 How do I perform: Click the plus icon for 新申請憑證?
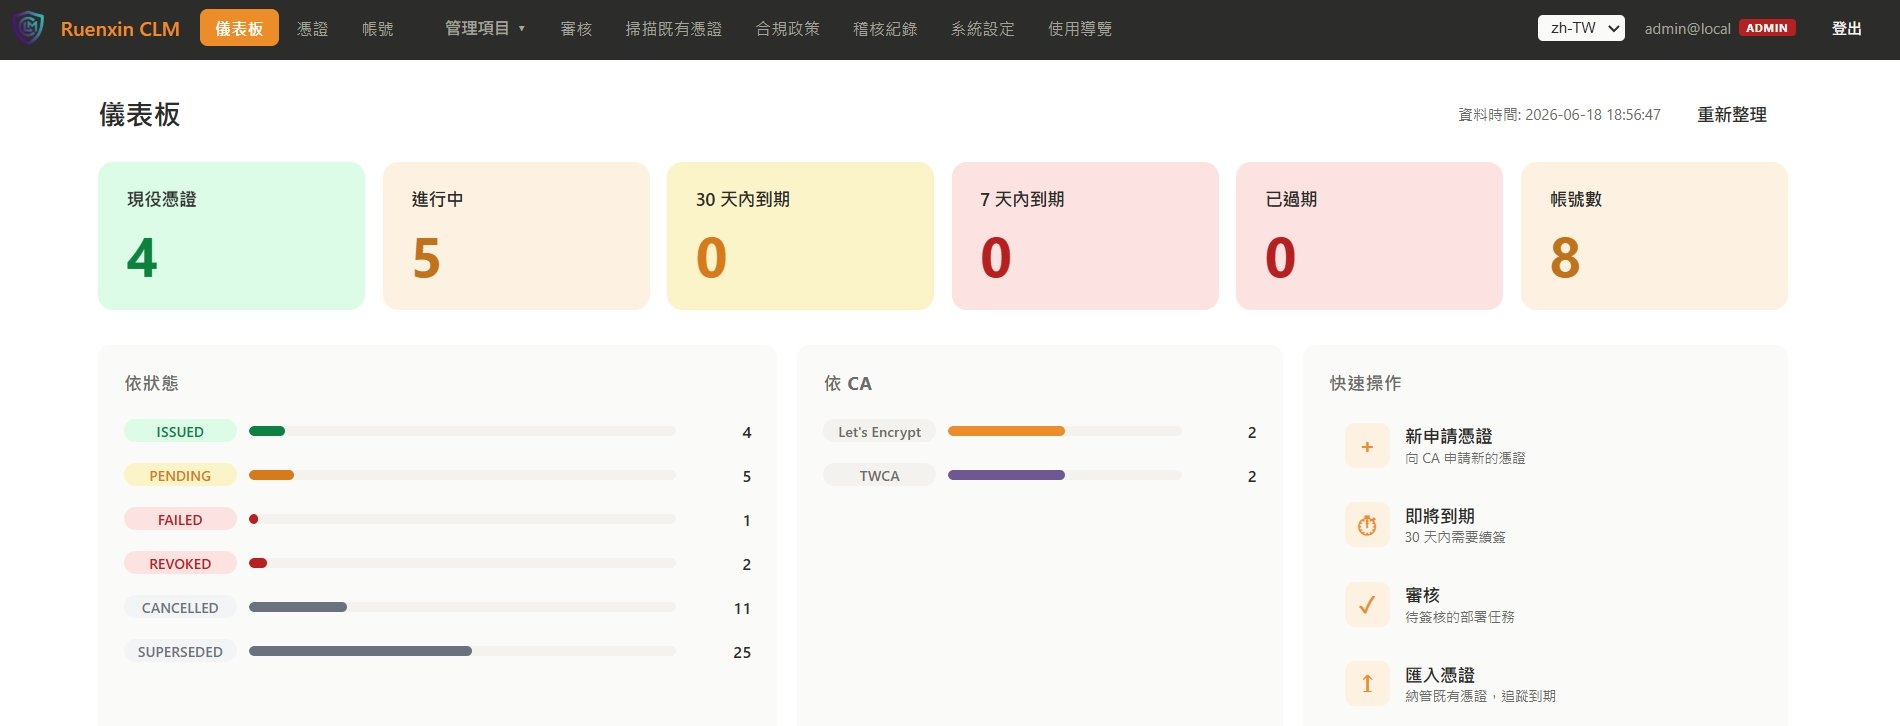(1367, 446)
